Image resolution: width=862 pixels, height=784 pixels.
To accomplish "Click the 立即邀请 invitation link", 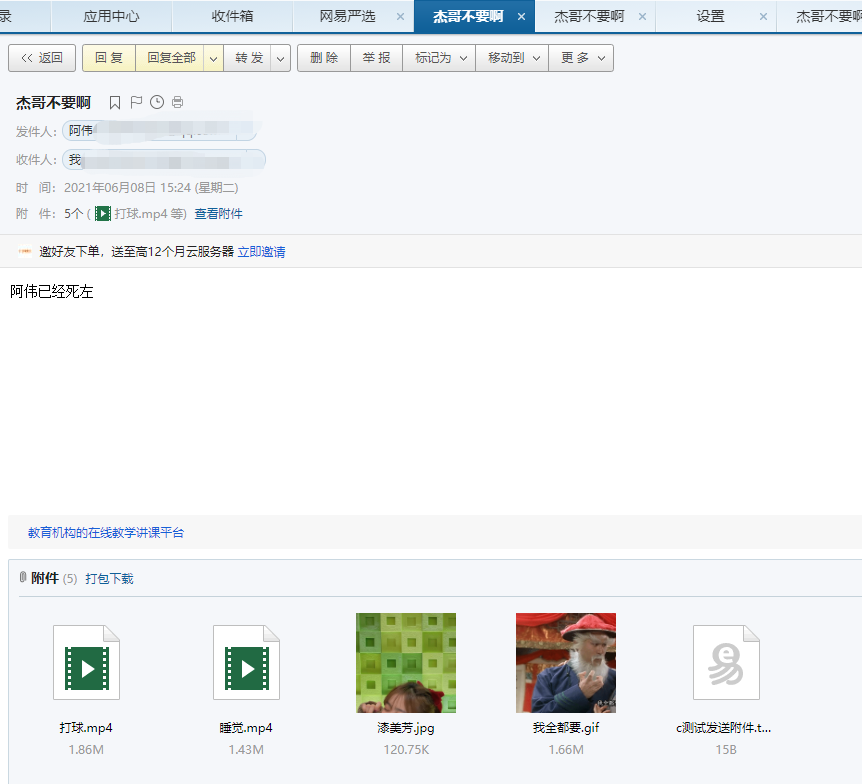I will pos(262,251).
